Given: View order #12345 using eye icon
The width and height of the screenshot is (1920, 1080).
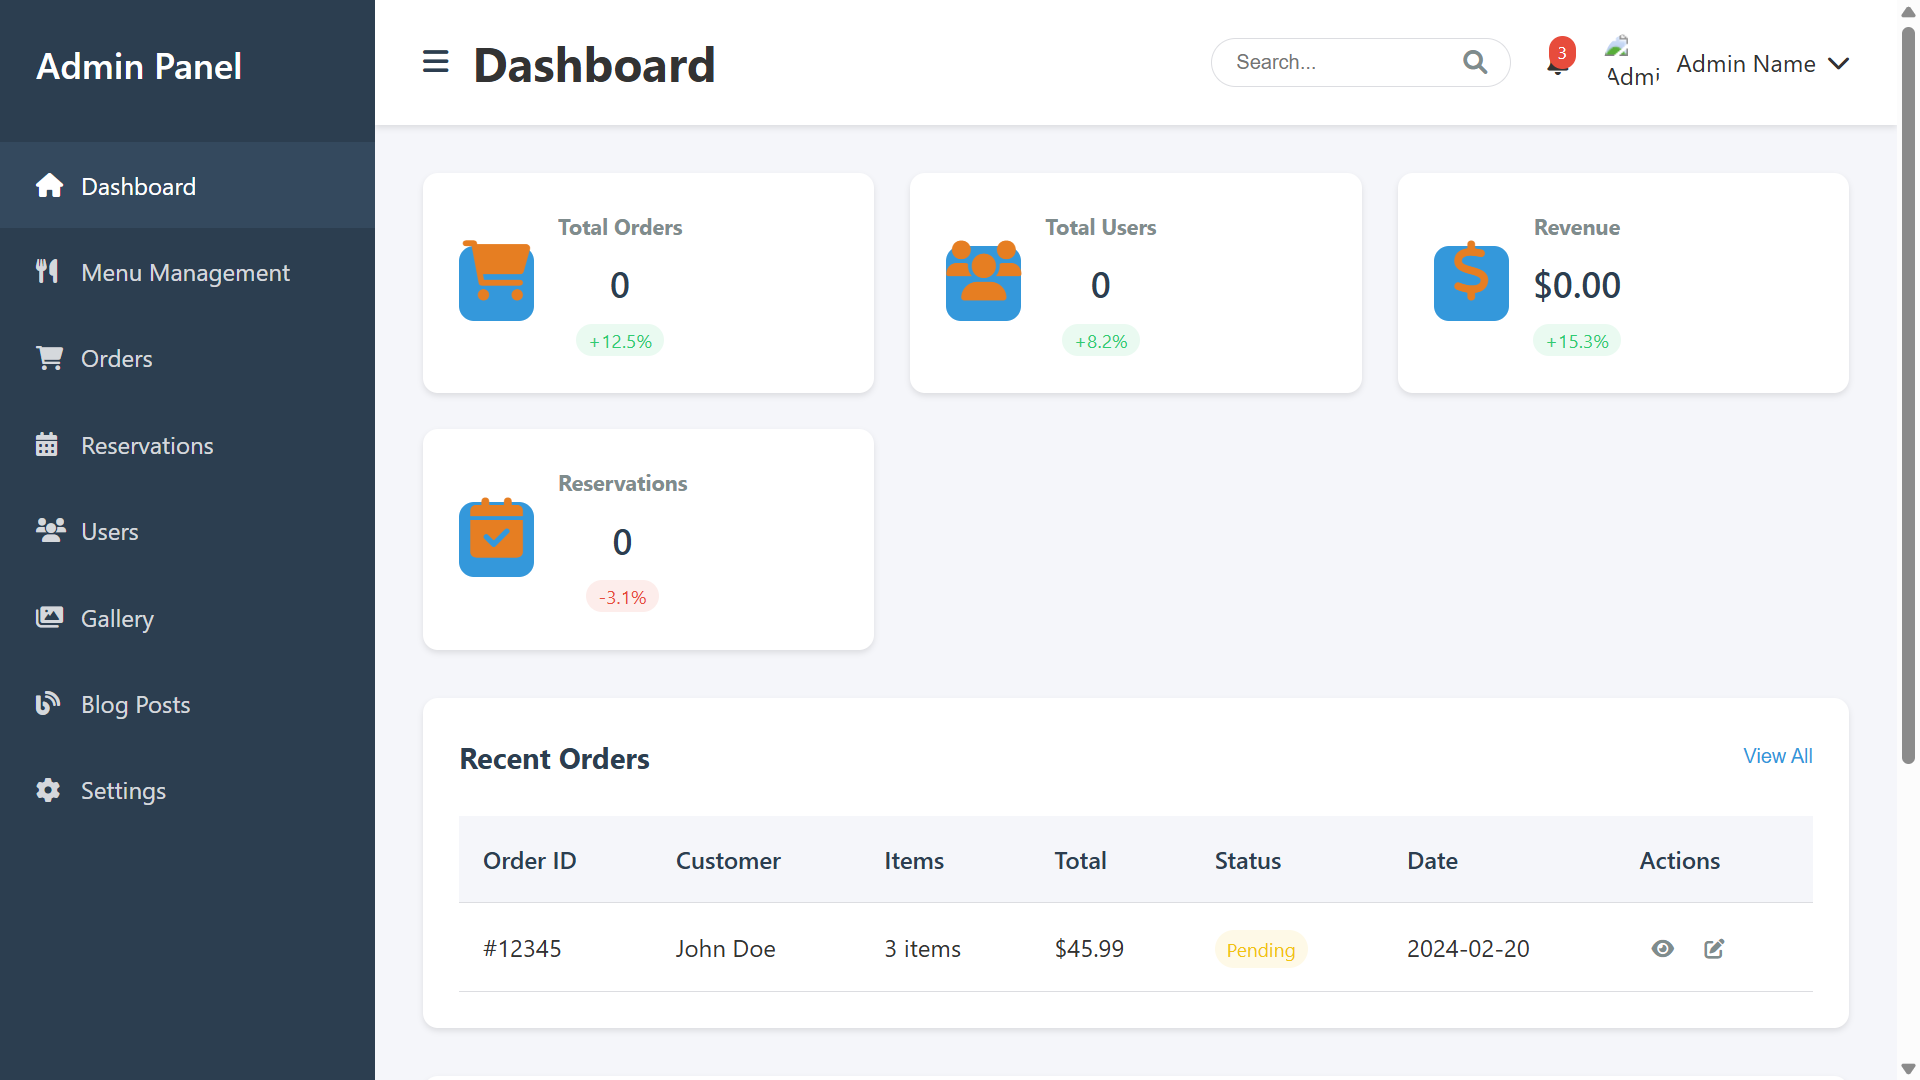Looking at the screenshot, I should (1662, 949).
